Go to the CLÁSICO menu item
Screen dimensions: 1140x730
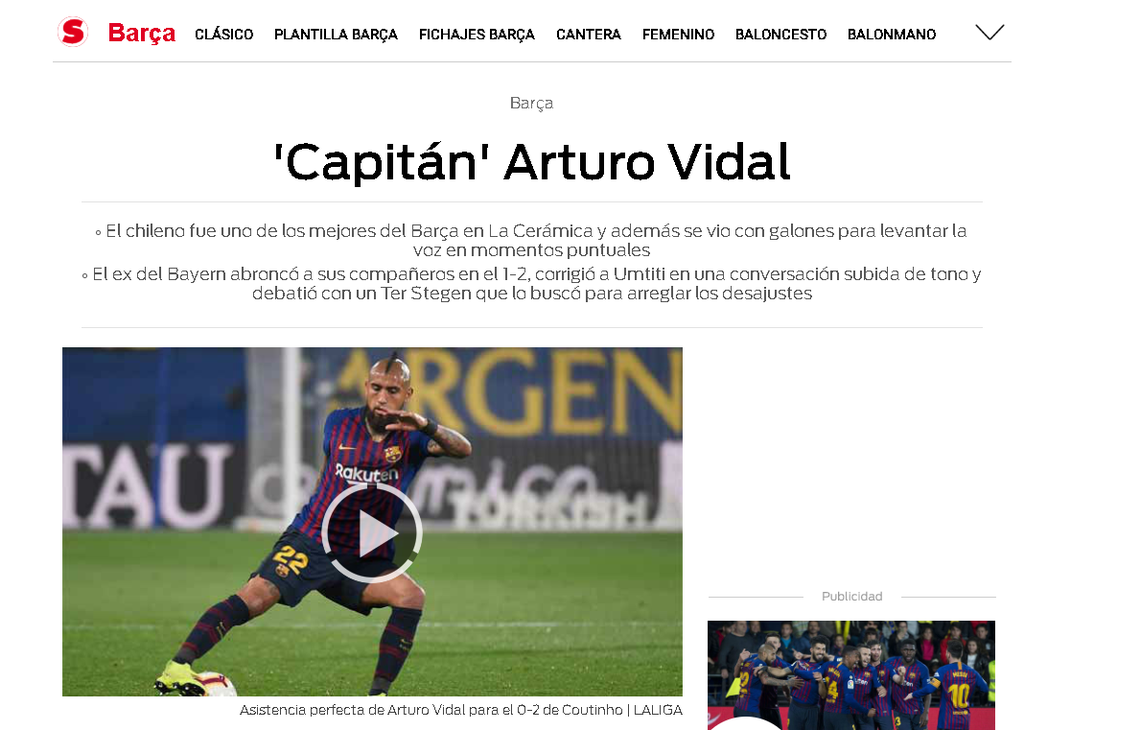coord(224,34)
